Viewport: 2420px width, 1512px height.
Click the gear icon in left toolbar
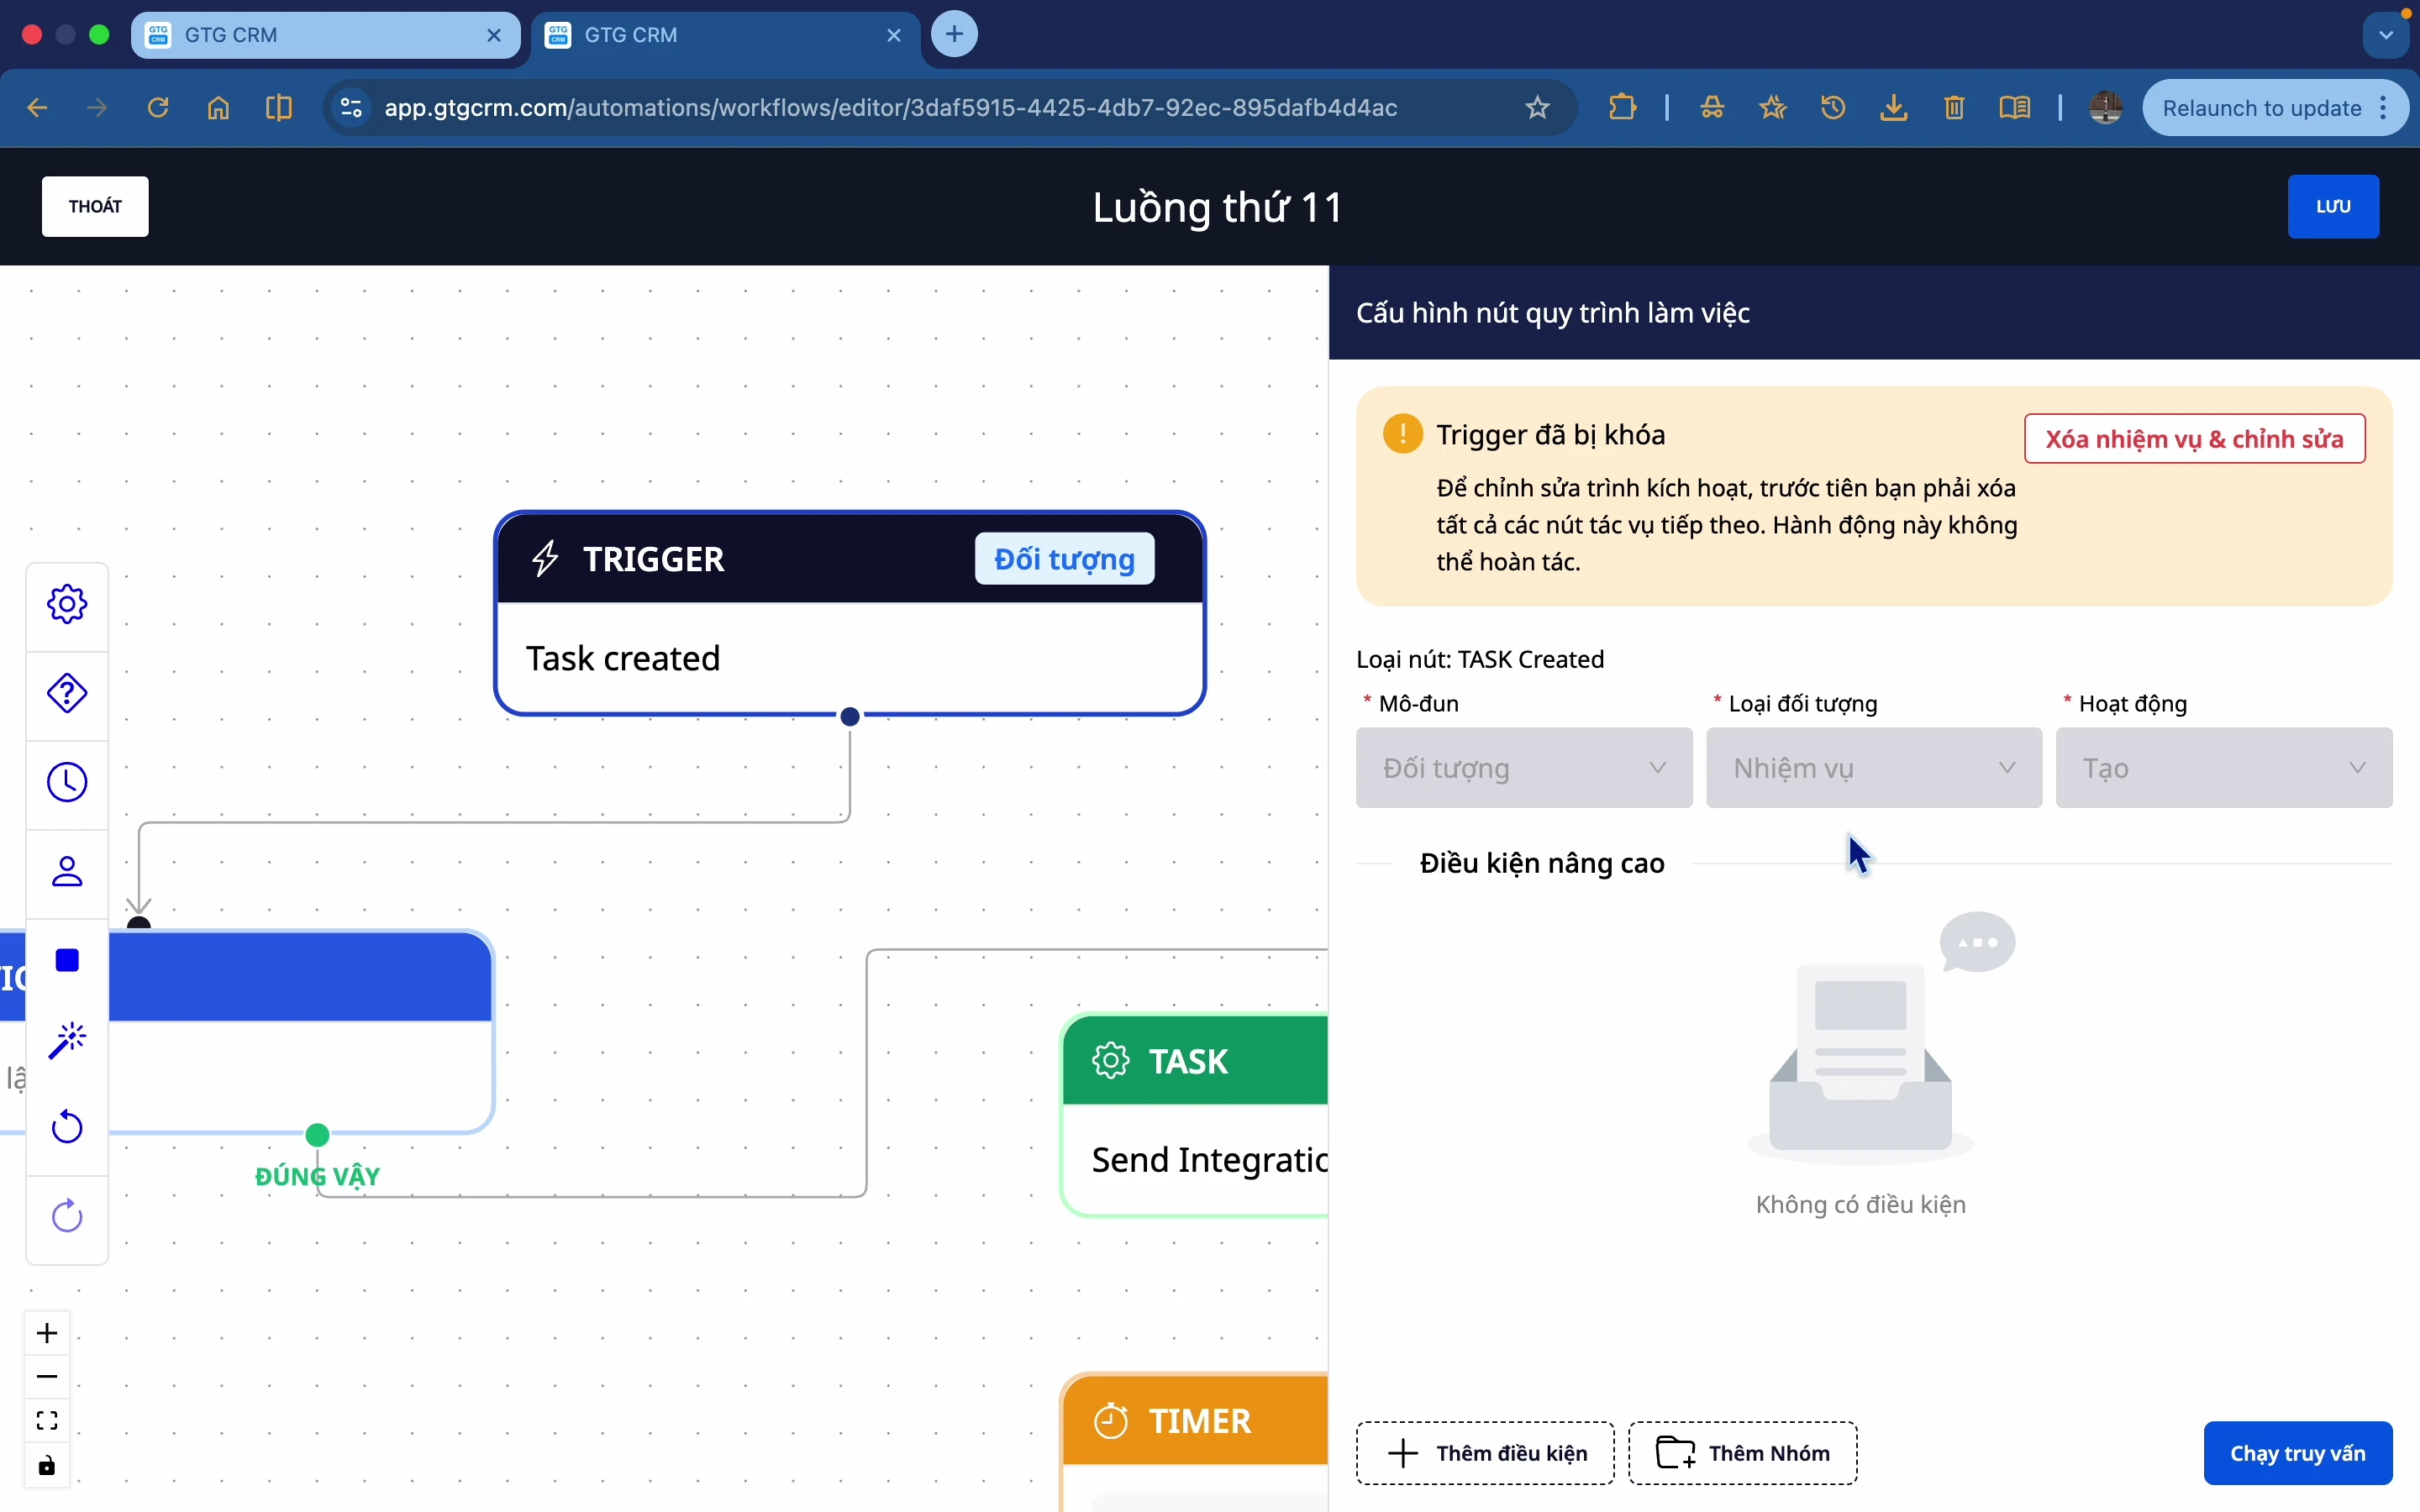[67, 605]
